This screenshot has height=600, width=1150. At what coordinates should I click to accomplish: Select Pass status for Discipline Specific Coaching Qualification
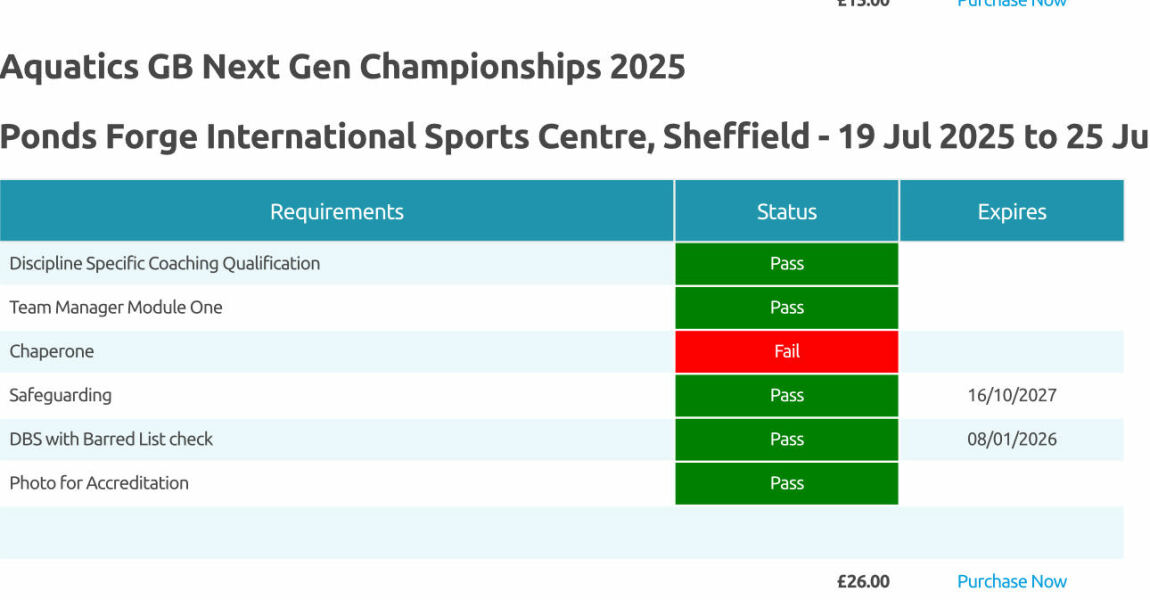tap(786, 264)
